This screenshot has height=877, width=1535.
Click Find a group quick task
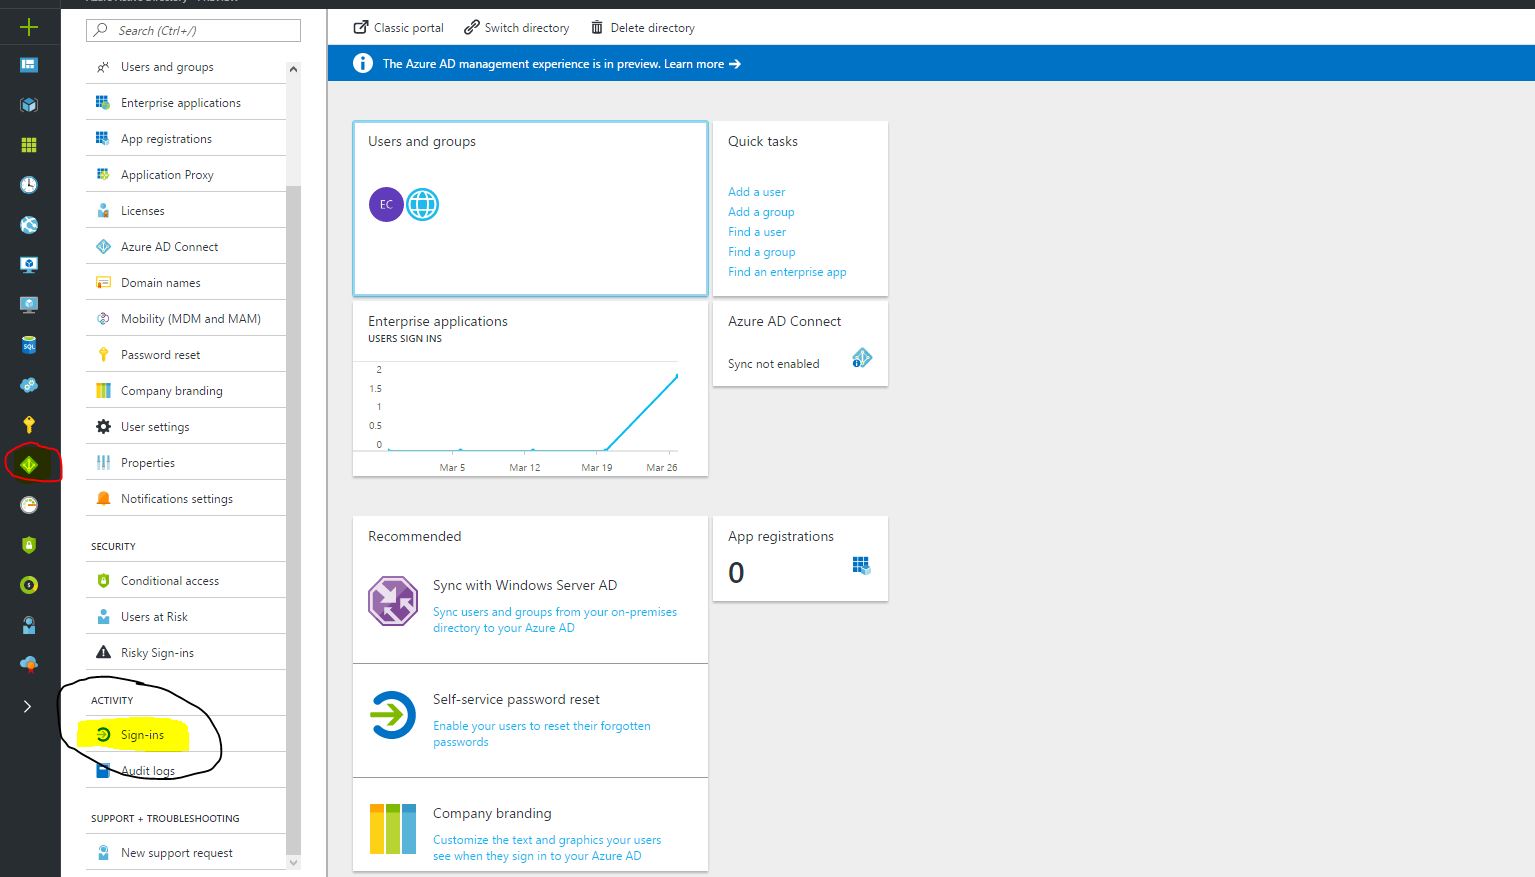[762, 252]
